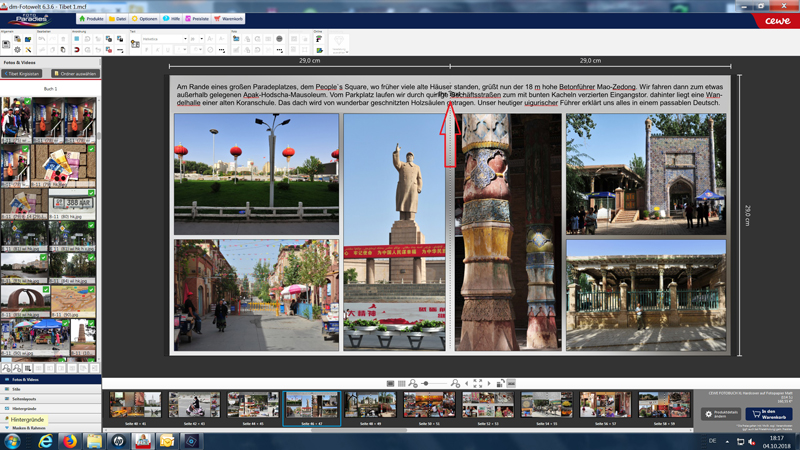Open the Optionen menu

pyautogui.click(x=145, y=19)
